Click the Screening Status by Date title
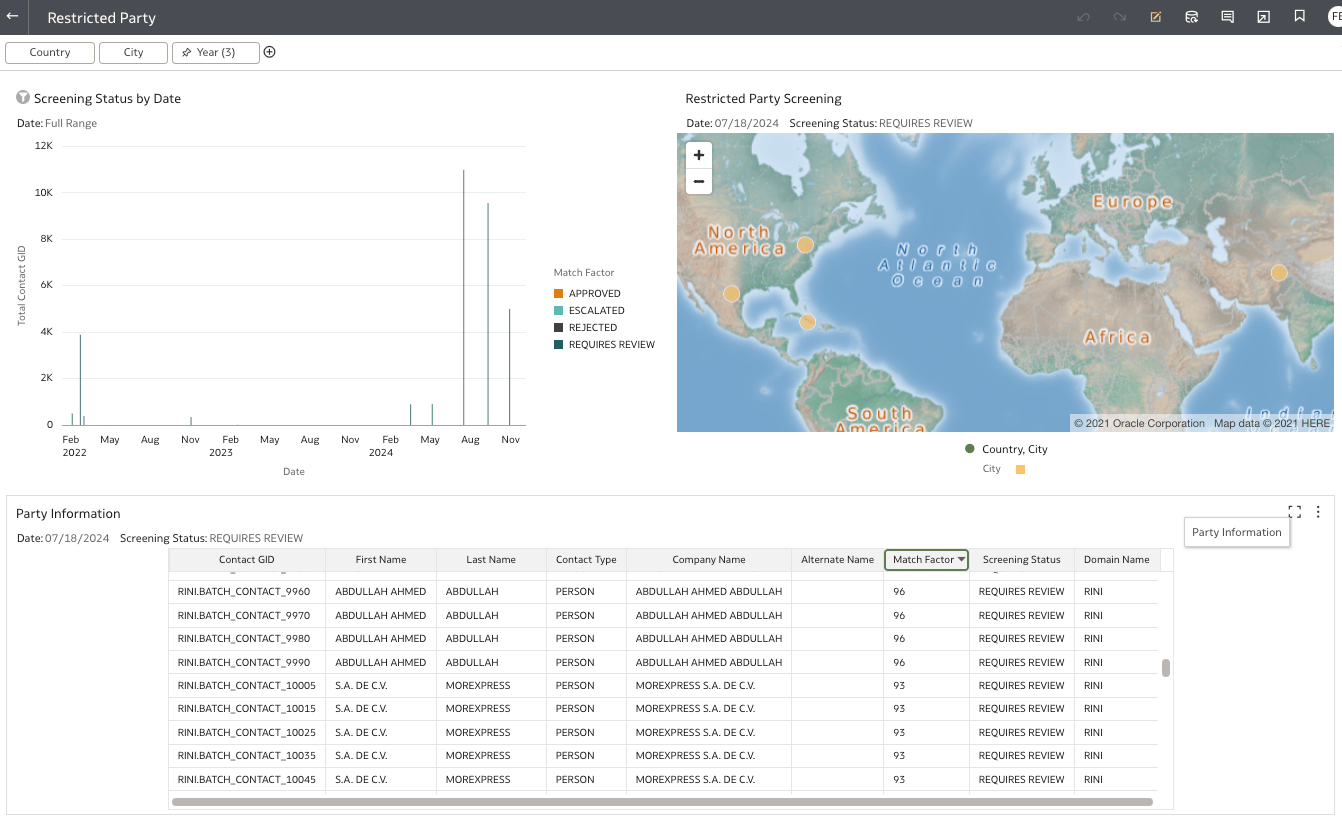 coord(107,99)
